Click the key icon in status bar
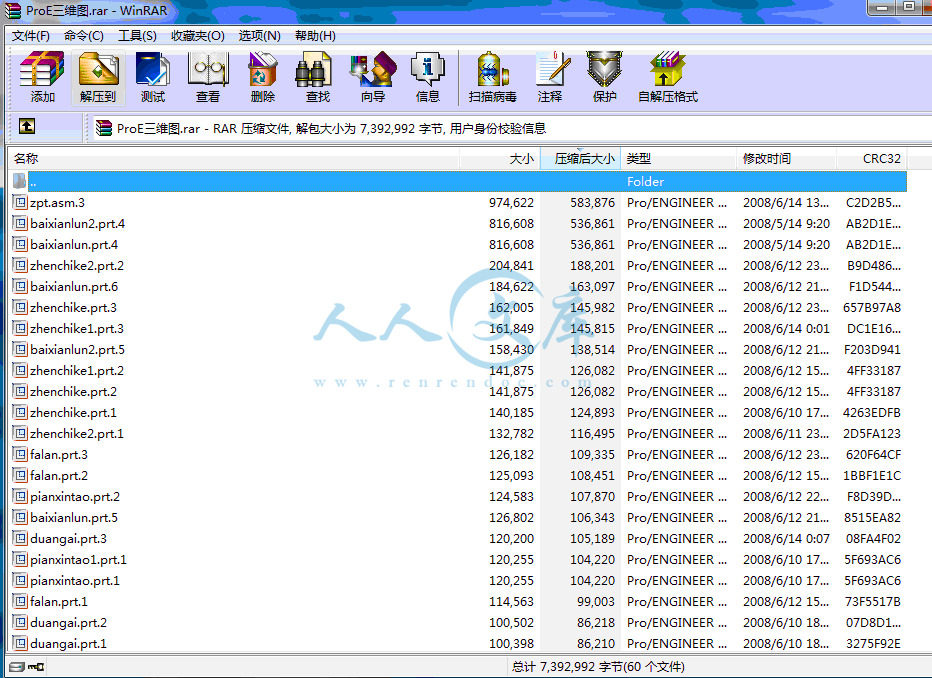This screenshot has width=932, height=678. coord(36,667)
